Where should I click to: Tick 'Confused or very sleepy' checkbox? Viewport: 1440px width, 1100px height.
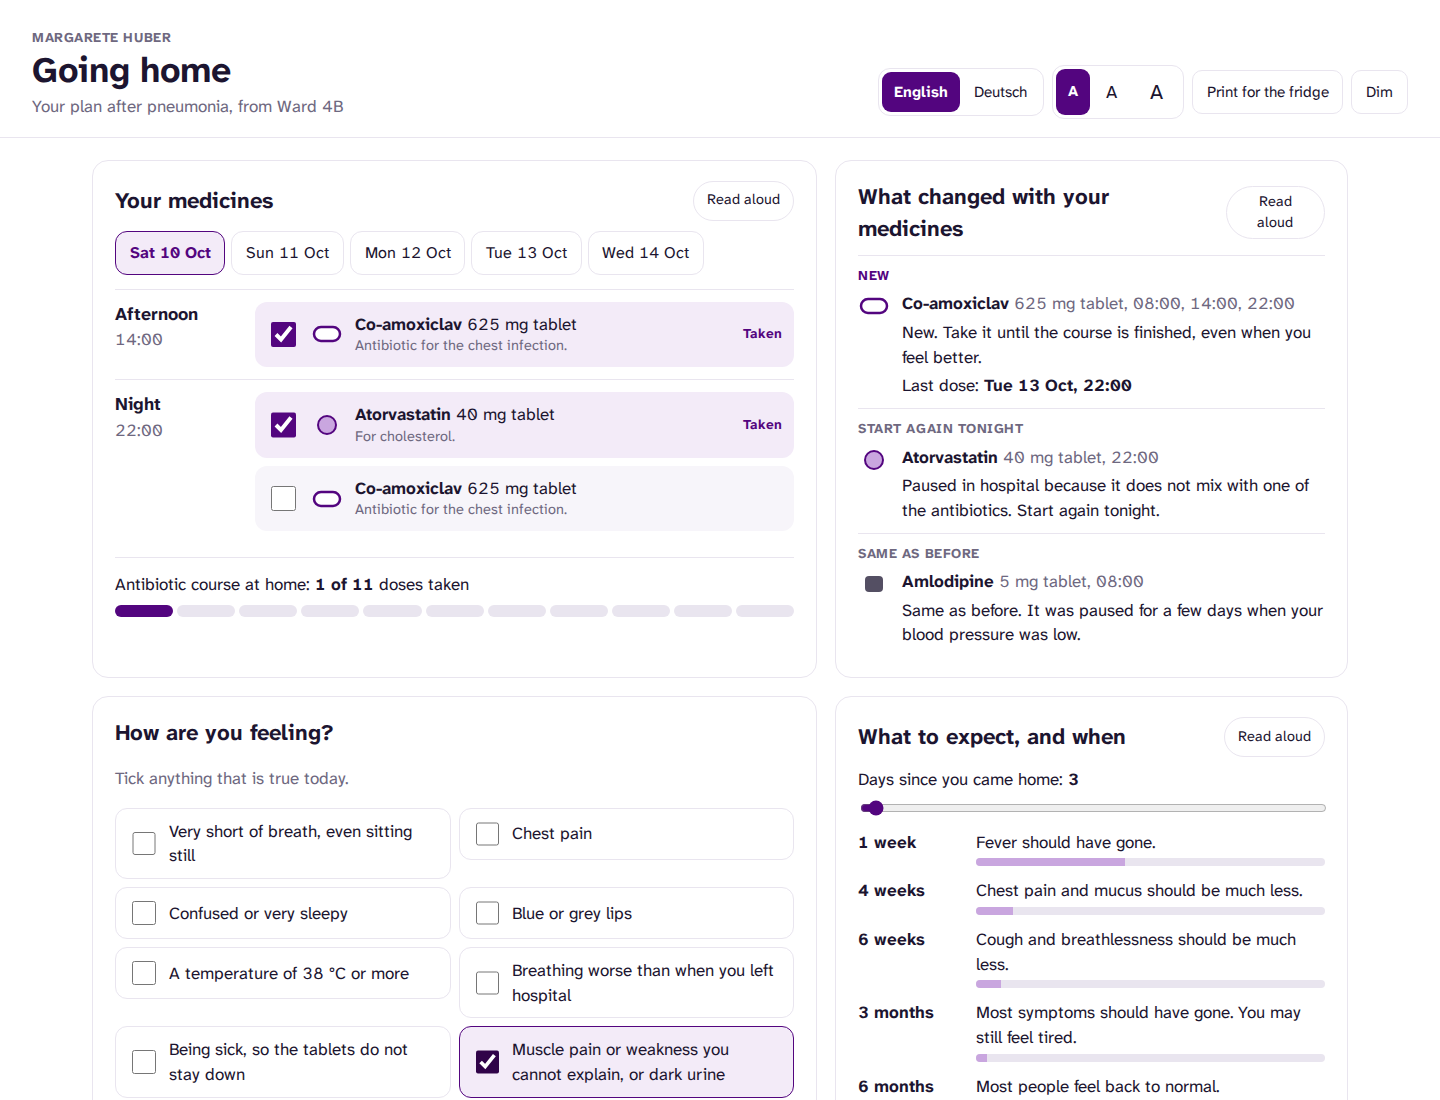point(144,913)
